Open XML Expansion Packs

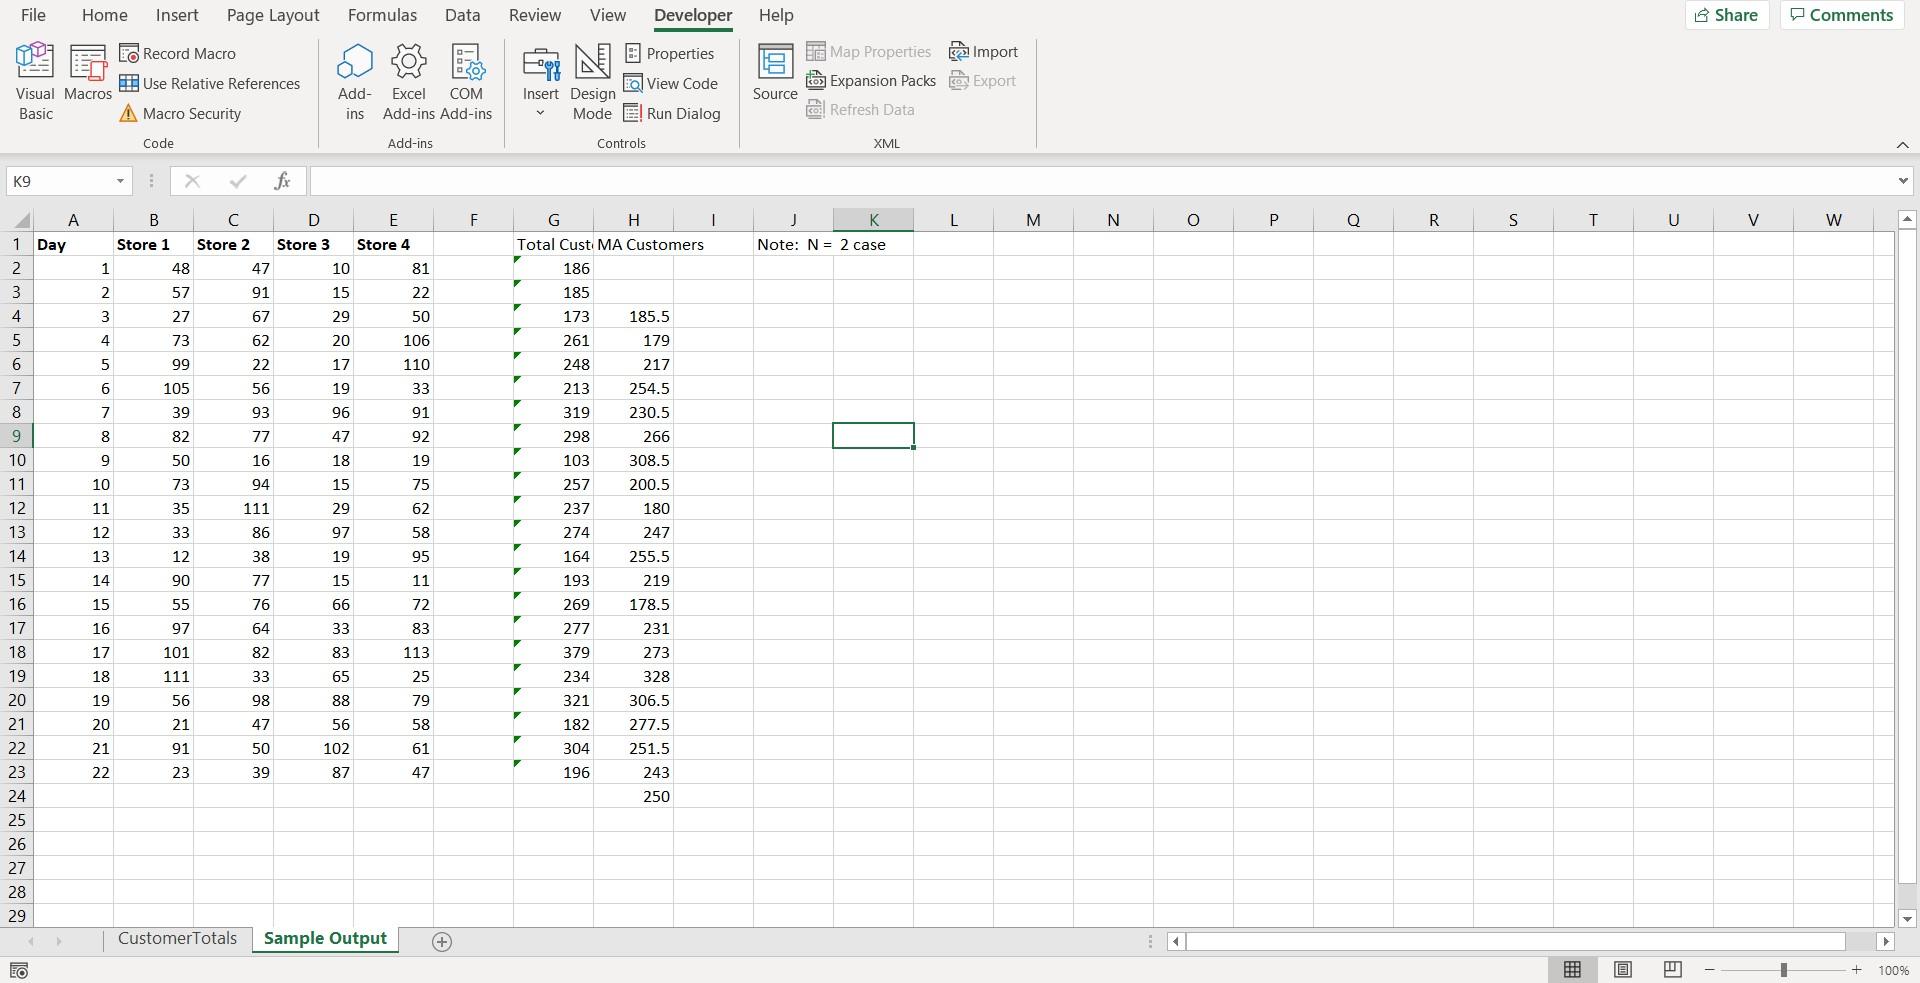(x=871, y=81)
